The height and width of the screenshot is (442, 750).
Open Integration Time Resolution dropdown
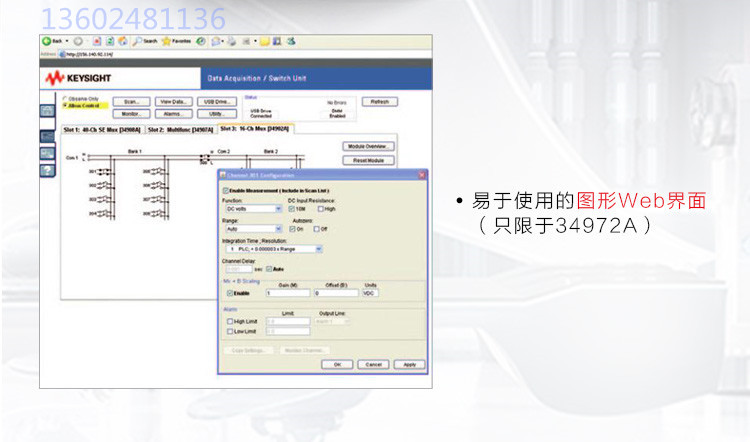[274, 249]
